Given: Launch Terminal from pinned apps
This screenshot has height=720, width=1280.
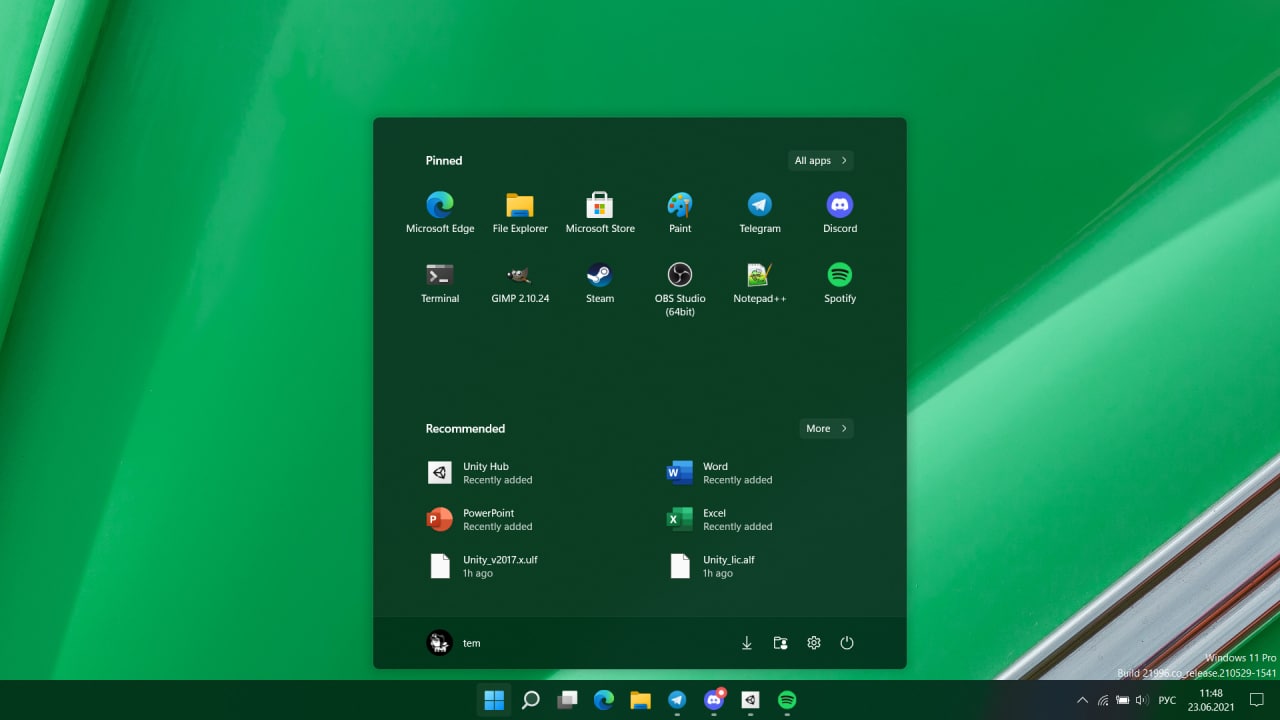Looking at the screenshot, I should pyautogui.click(x=440, y=283).
